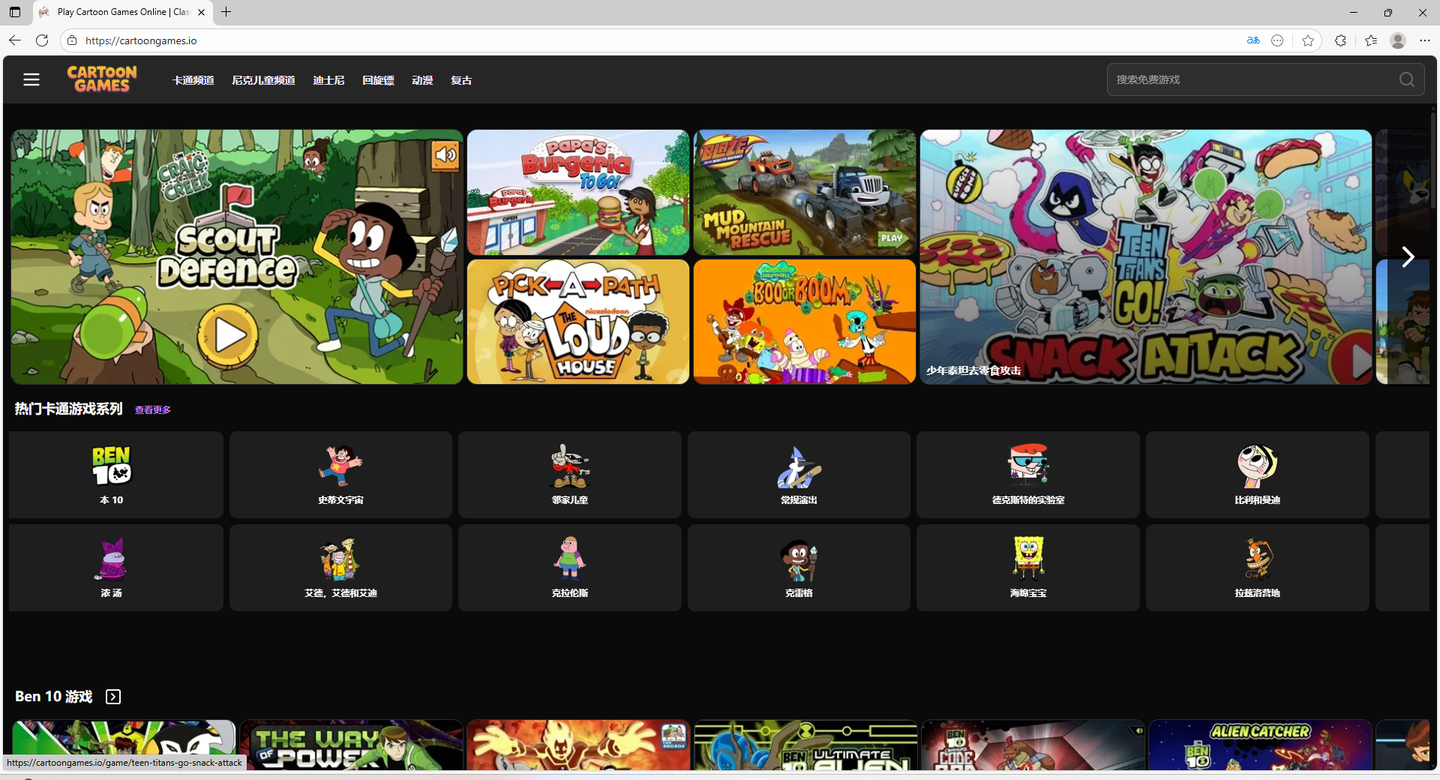
Task: Open a new browser tab
Action: click(226, 12)
